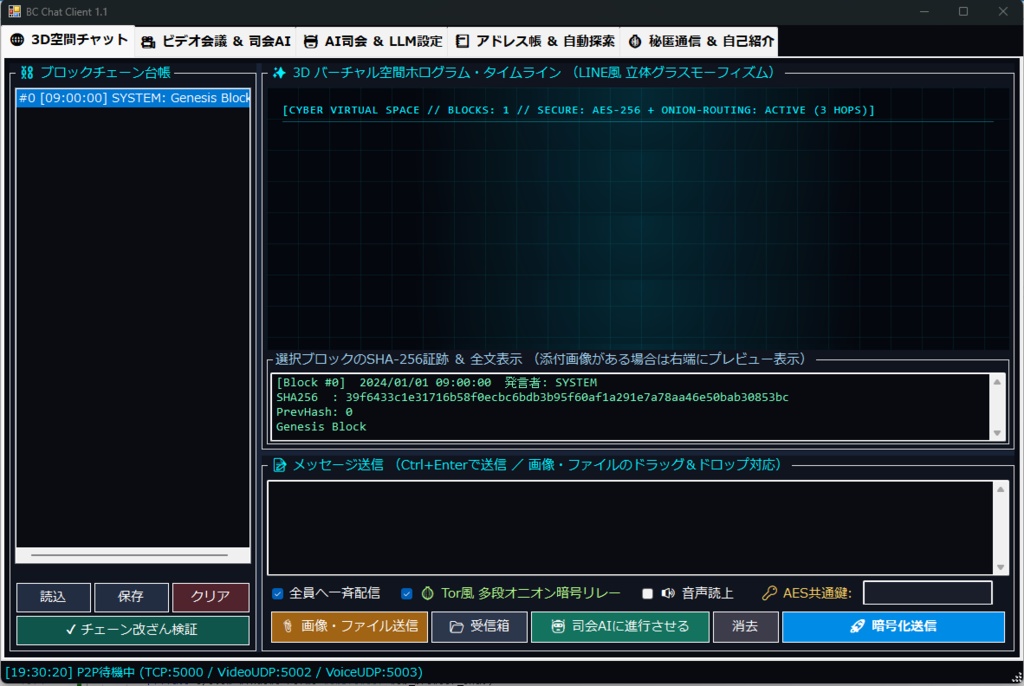This screenshot has height=686, width=1024.
Task: Click the block detail scrollbar up arrow
Action: 997,382
